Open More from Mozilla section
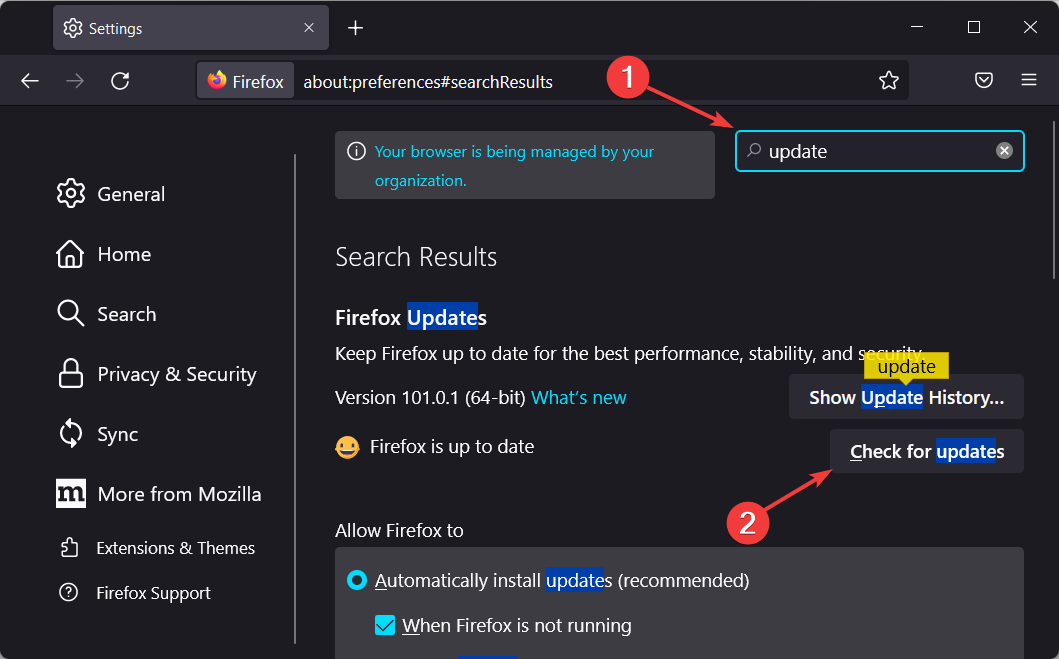Image resolution: width=1059 pixels, height=659 pixels. pos(159,494)
